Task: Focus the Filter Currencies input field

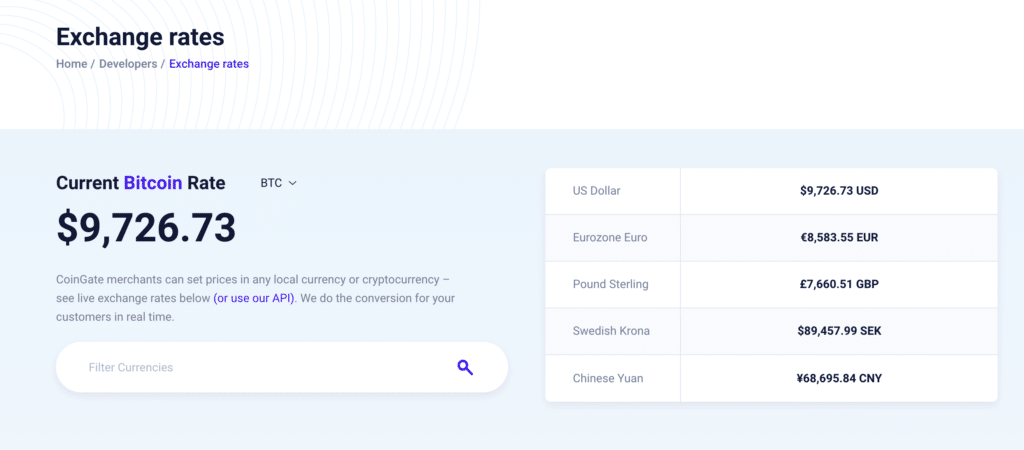Action: coord(281,367)
